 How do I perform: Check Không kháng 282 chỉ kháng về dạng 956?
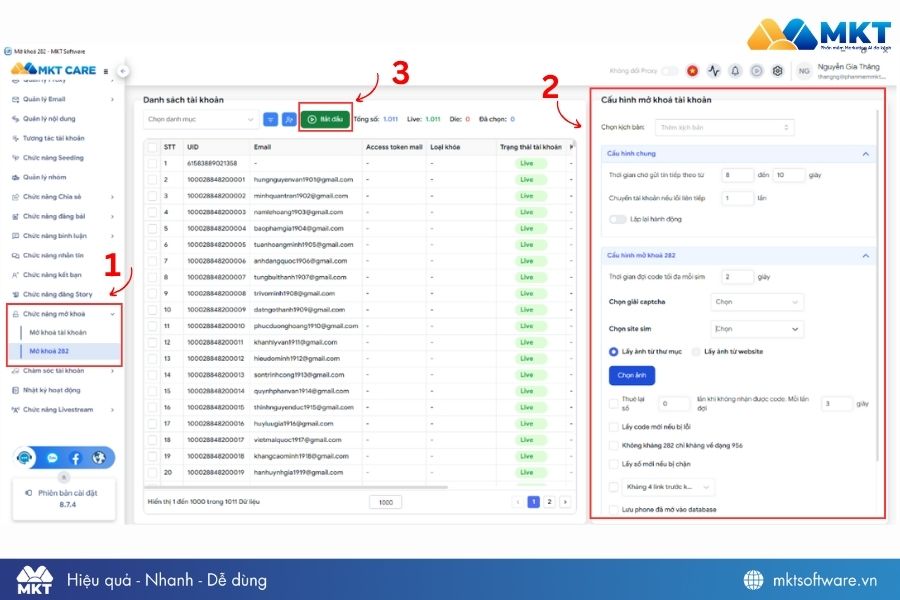click(613, 446)
